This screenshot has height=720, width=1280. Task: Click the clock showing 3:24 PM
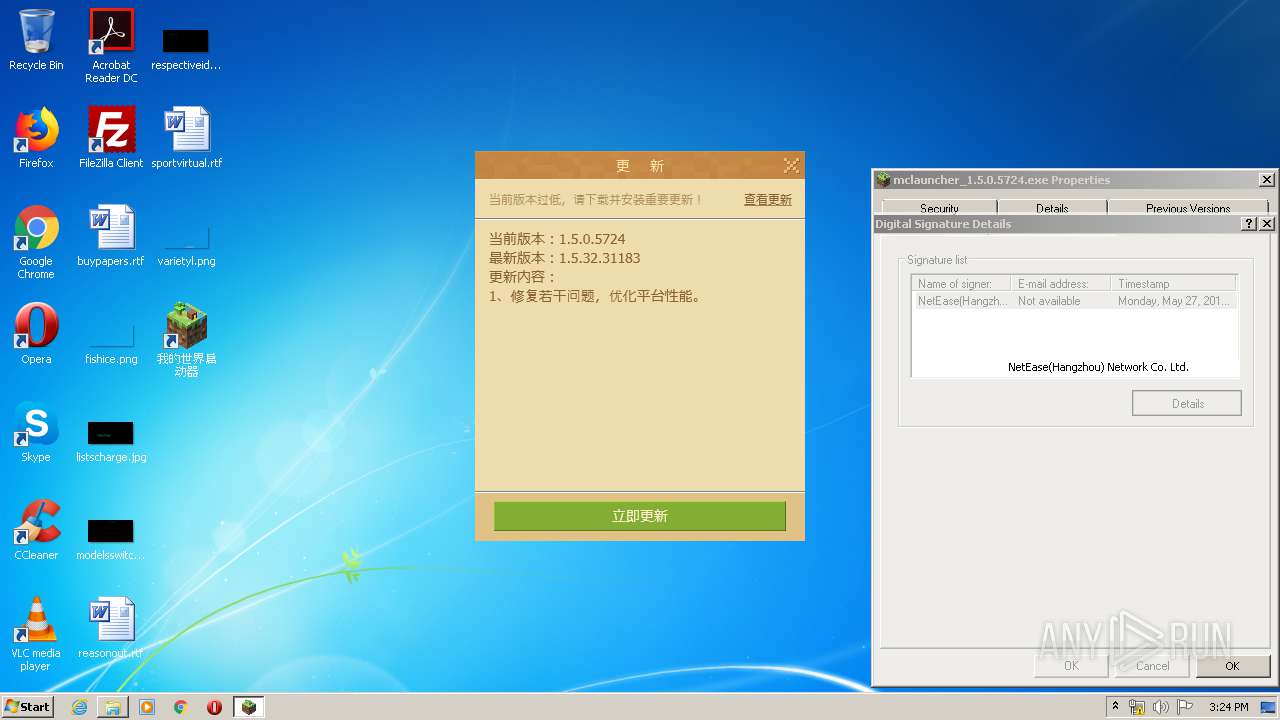point(1229,707)
